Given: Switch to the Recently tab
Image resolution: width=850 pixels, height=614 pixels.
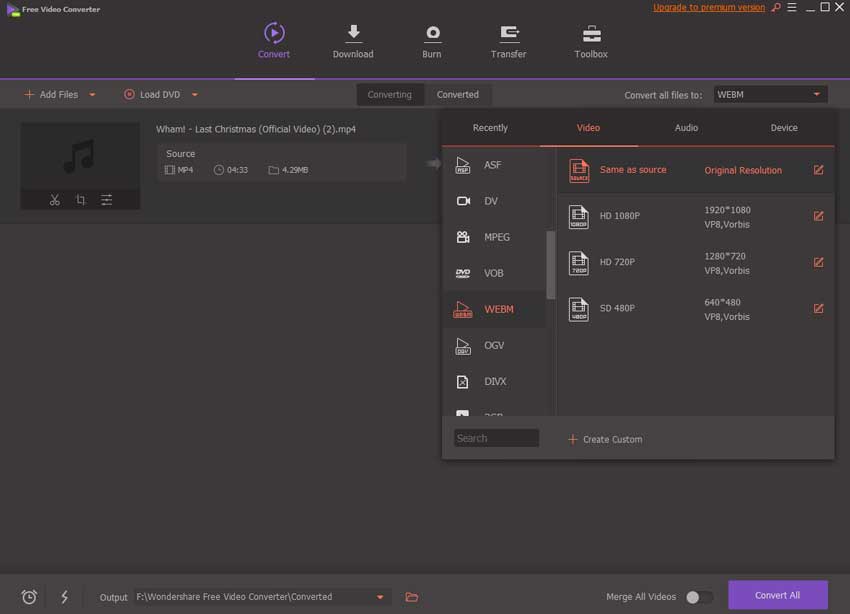Looking at the screenshot, I should point(490,128).
